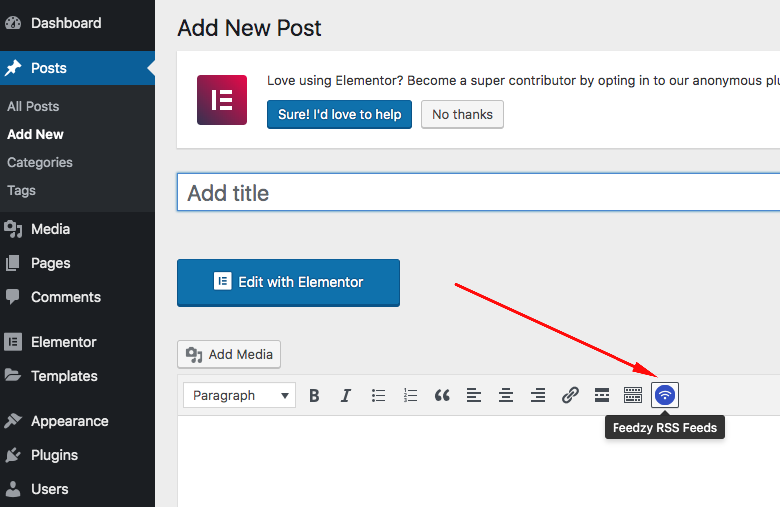Apply blockquote formatting
The width and height of the screenshot is (780, 507).
point(442,396)
